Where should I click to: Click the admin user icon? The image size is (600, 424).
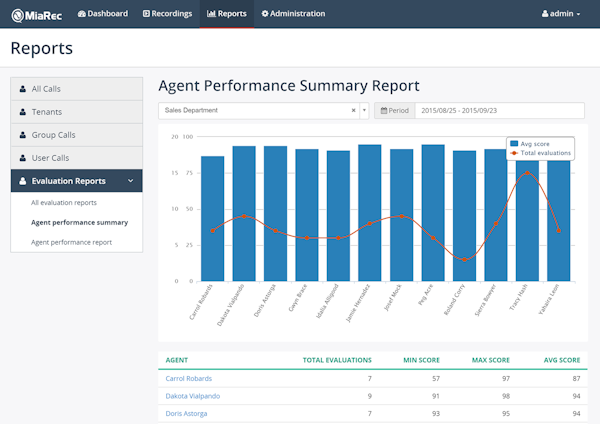pos(545,14)
